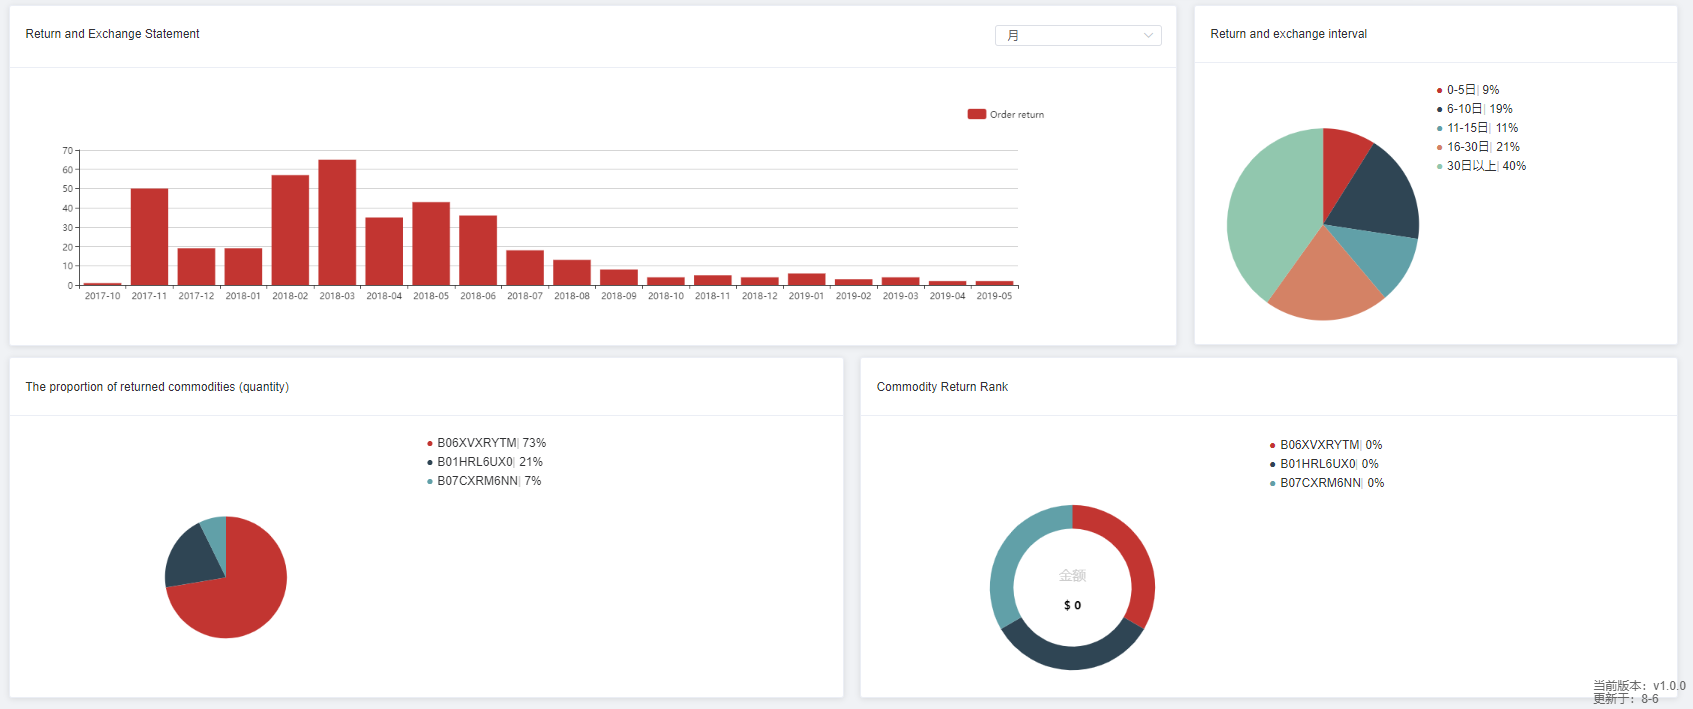Select the 2018-01 bar
The width and height of the screenshot is (1693, 709).
(x=243, y=267)
